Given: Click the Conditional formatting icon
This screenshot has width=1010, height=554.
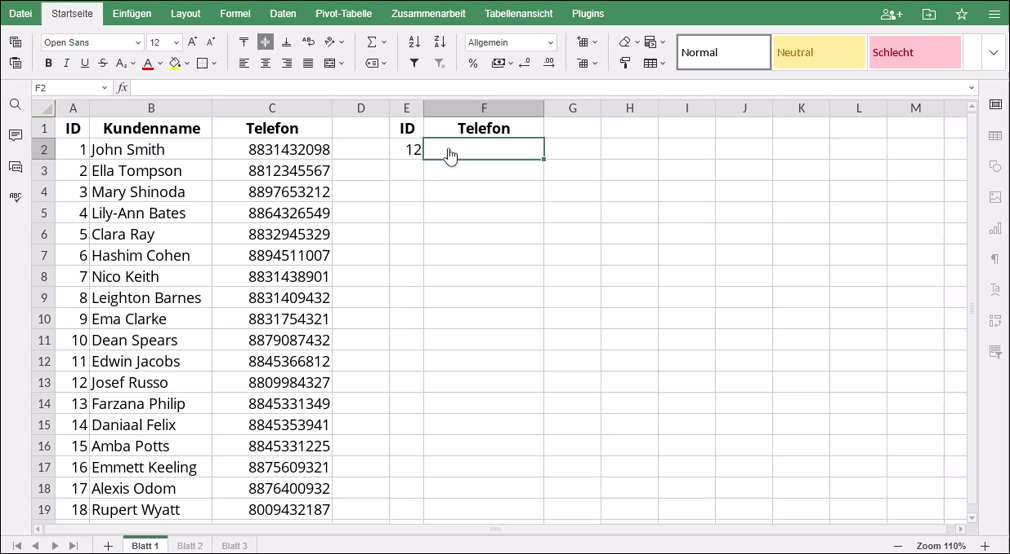Looking at the screenshot, I should pyautogui.click(x=650, y=43).
